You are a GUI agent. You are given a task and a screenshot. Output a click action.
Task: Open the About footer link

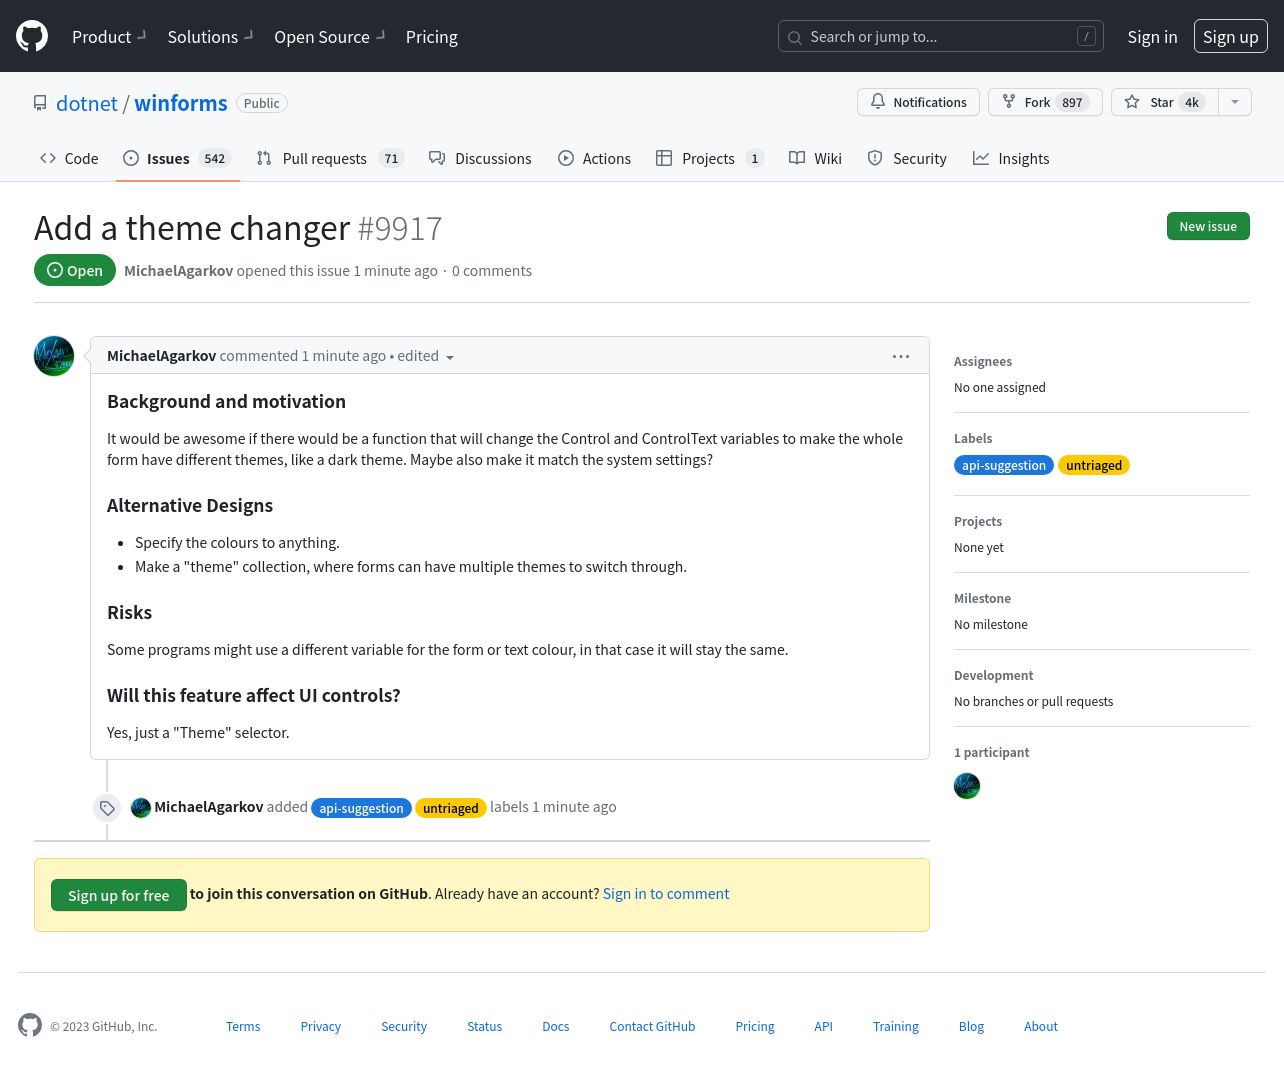(1041, 1027)
